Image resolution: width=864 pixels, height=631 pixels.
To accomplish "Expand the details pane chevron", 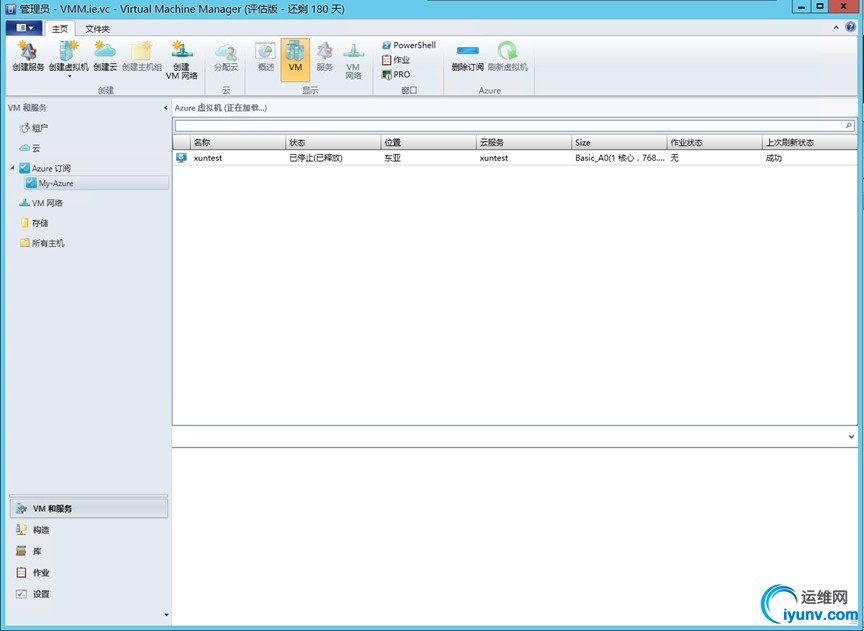I will (x=851, y=437).
